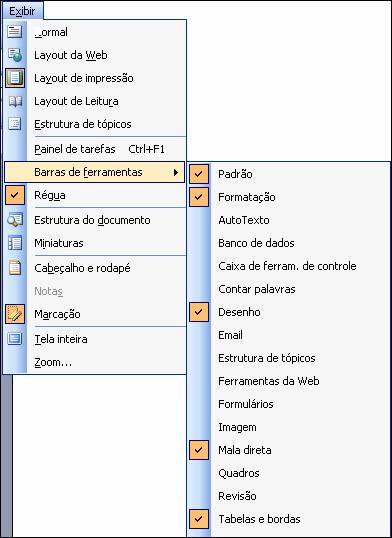The width and height of the screenshot is (392, 538).
Task: Click the Estrutura de tópicos icon
Action: click(14, 124)
